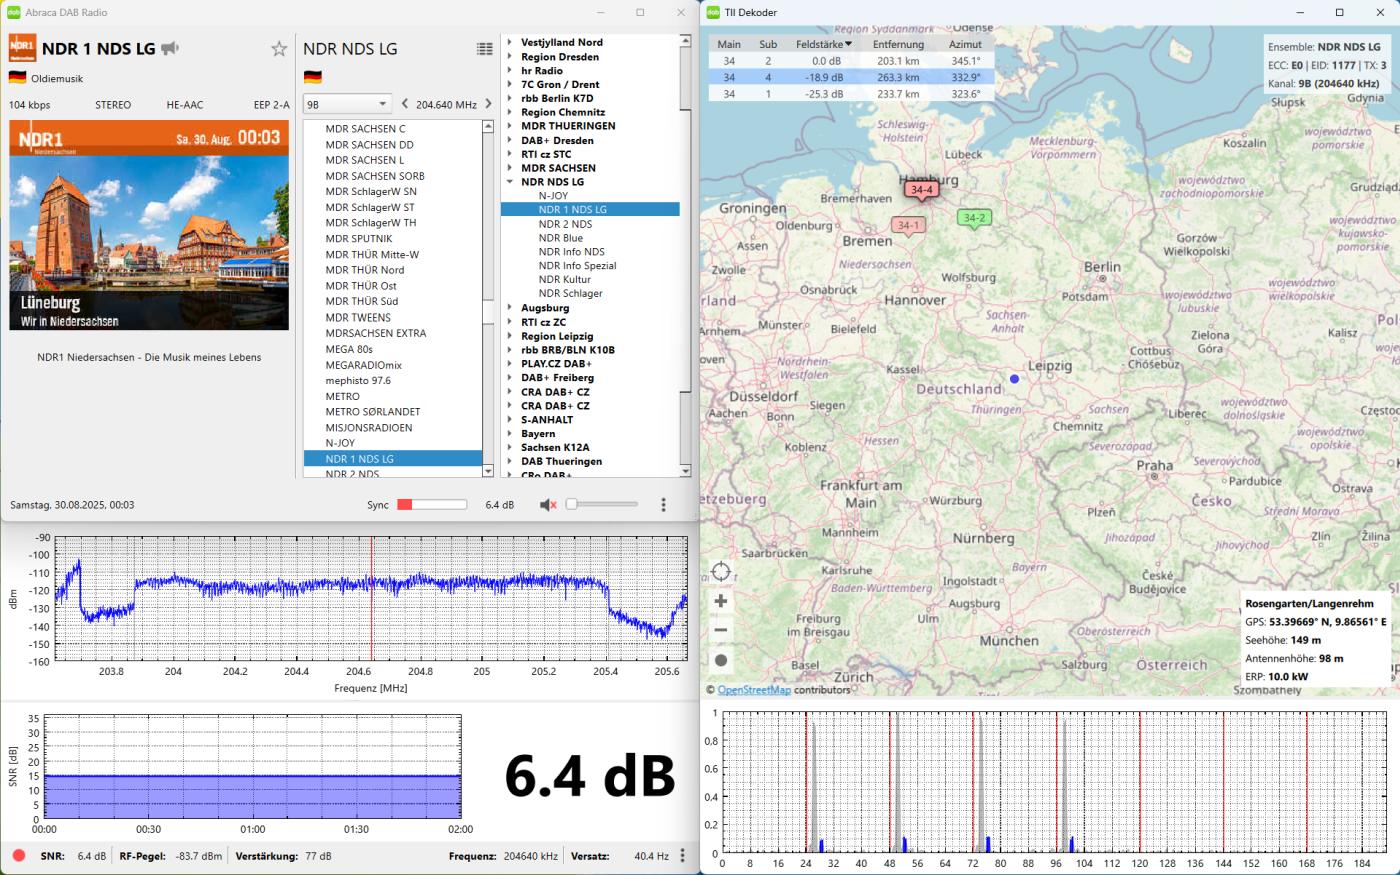Click the megaphone announcement icon beside the station name
This screenshot has height=875, width=1400.
(x=170, y=48)
